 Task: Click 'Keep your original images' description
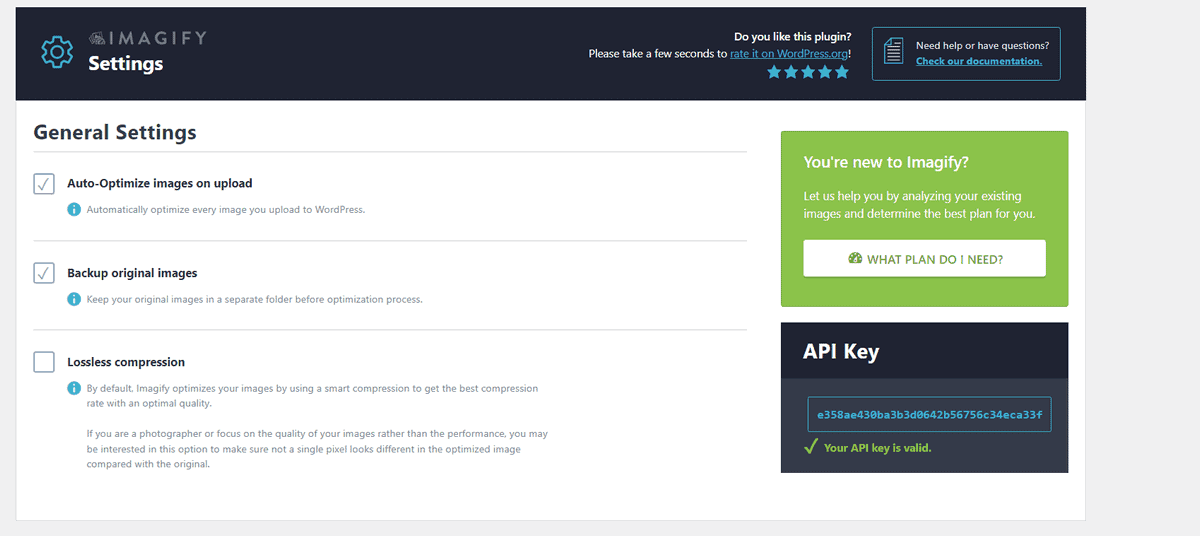pos(255,299)
